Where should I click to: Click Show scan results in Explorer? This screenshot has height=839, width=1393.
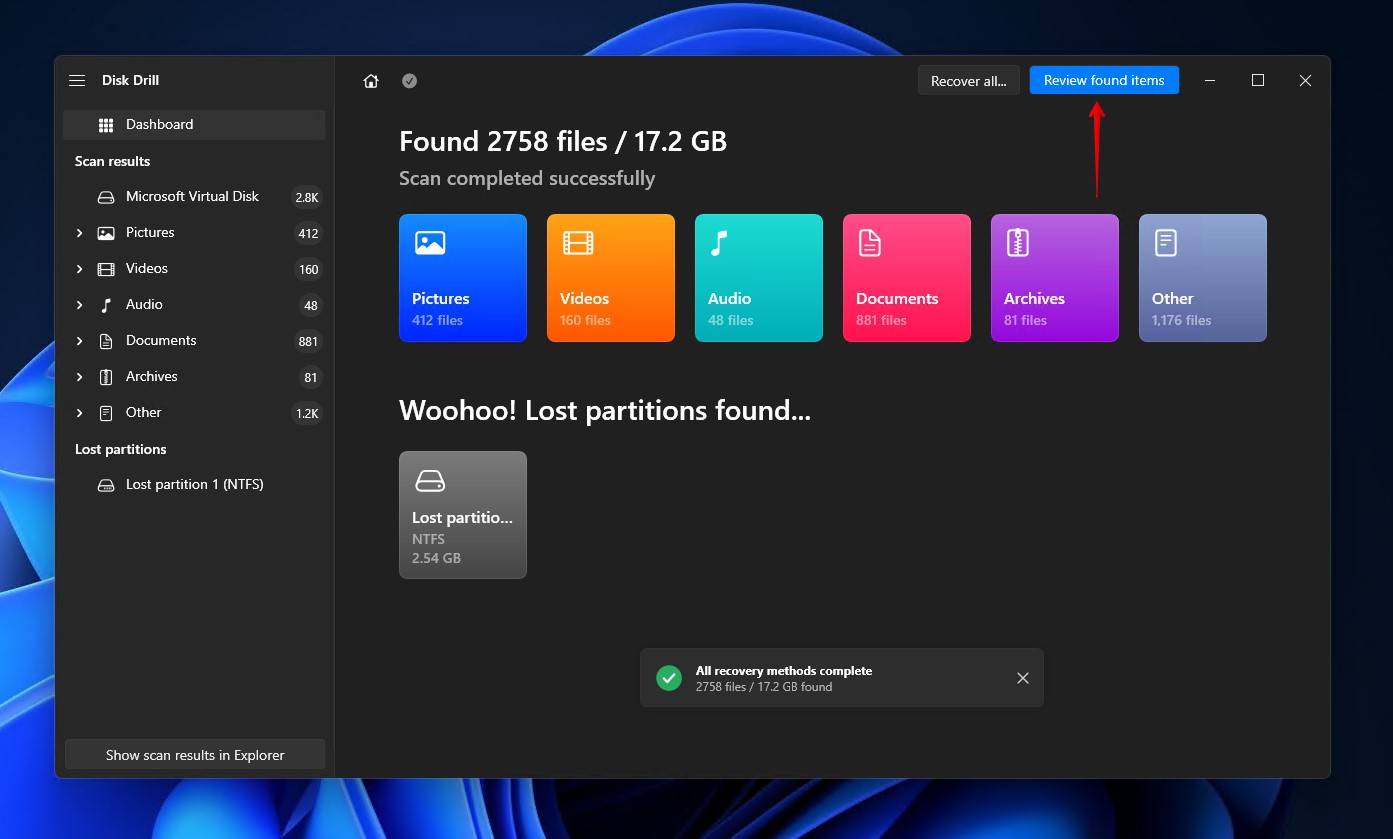[195, 755]
